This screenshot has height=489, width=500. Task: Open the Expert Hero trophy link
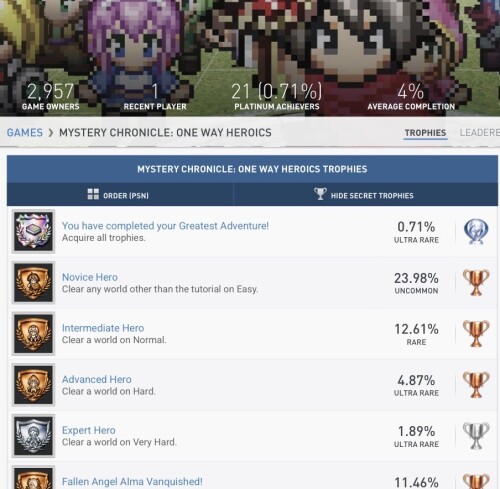89,430
